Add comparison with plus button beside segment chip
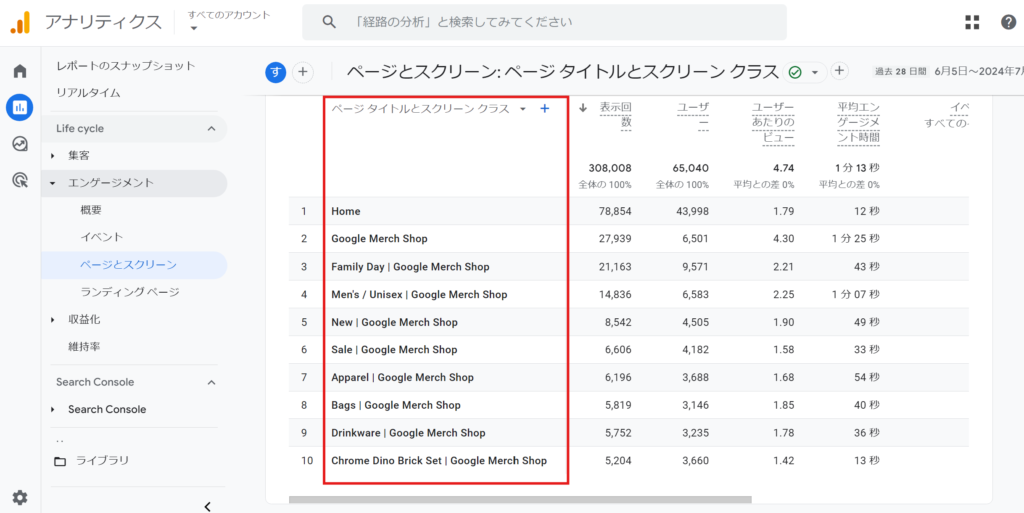 point(302,72)
